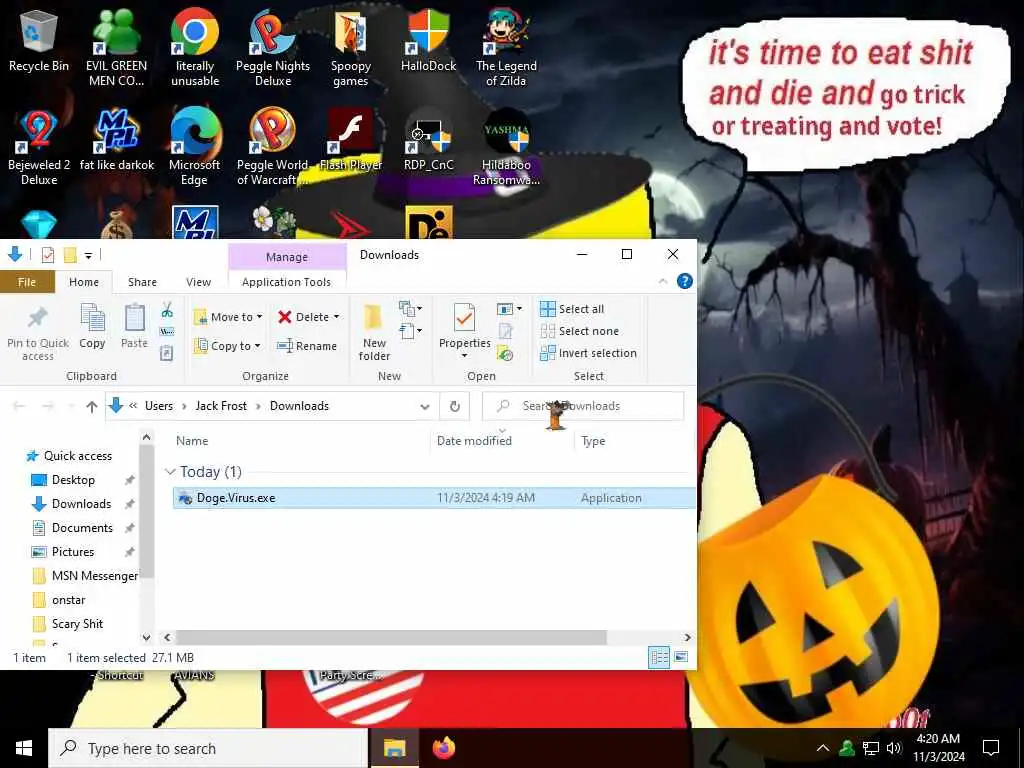Sort by the Name column header

coord(191,441)
